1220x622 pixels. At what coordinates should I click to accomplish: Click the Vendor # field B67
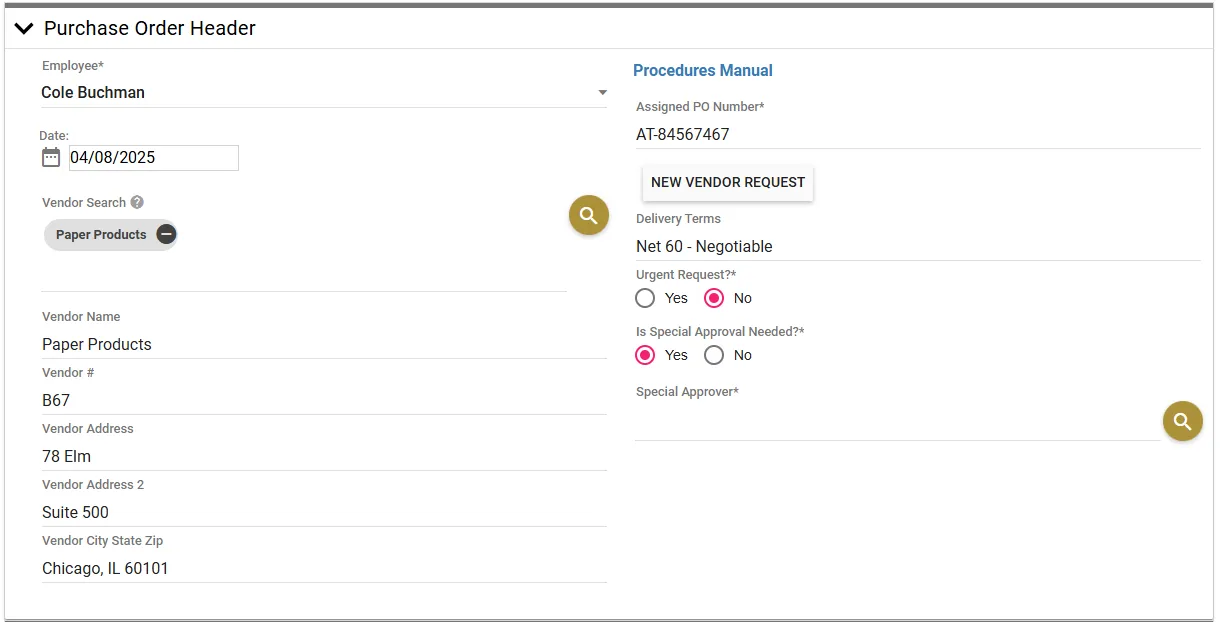coord(324,400)
